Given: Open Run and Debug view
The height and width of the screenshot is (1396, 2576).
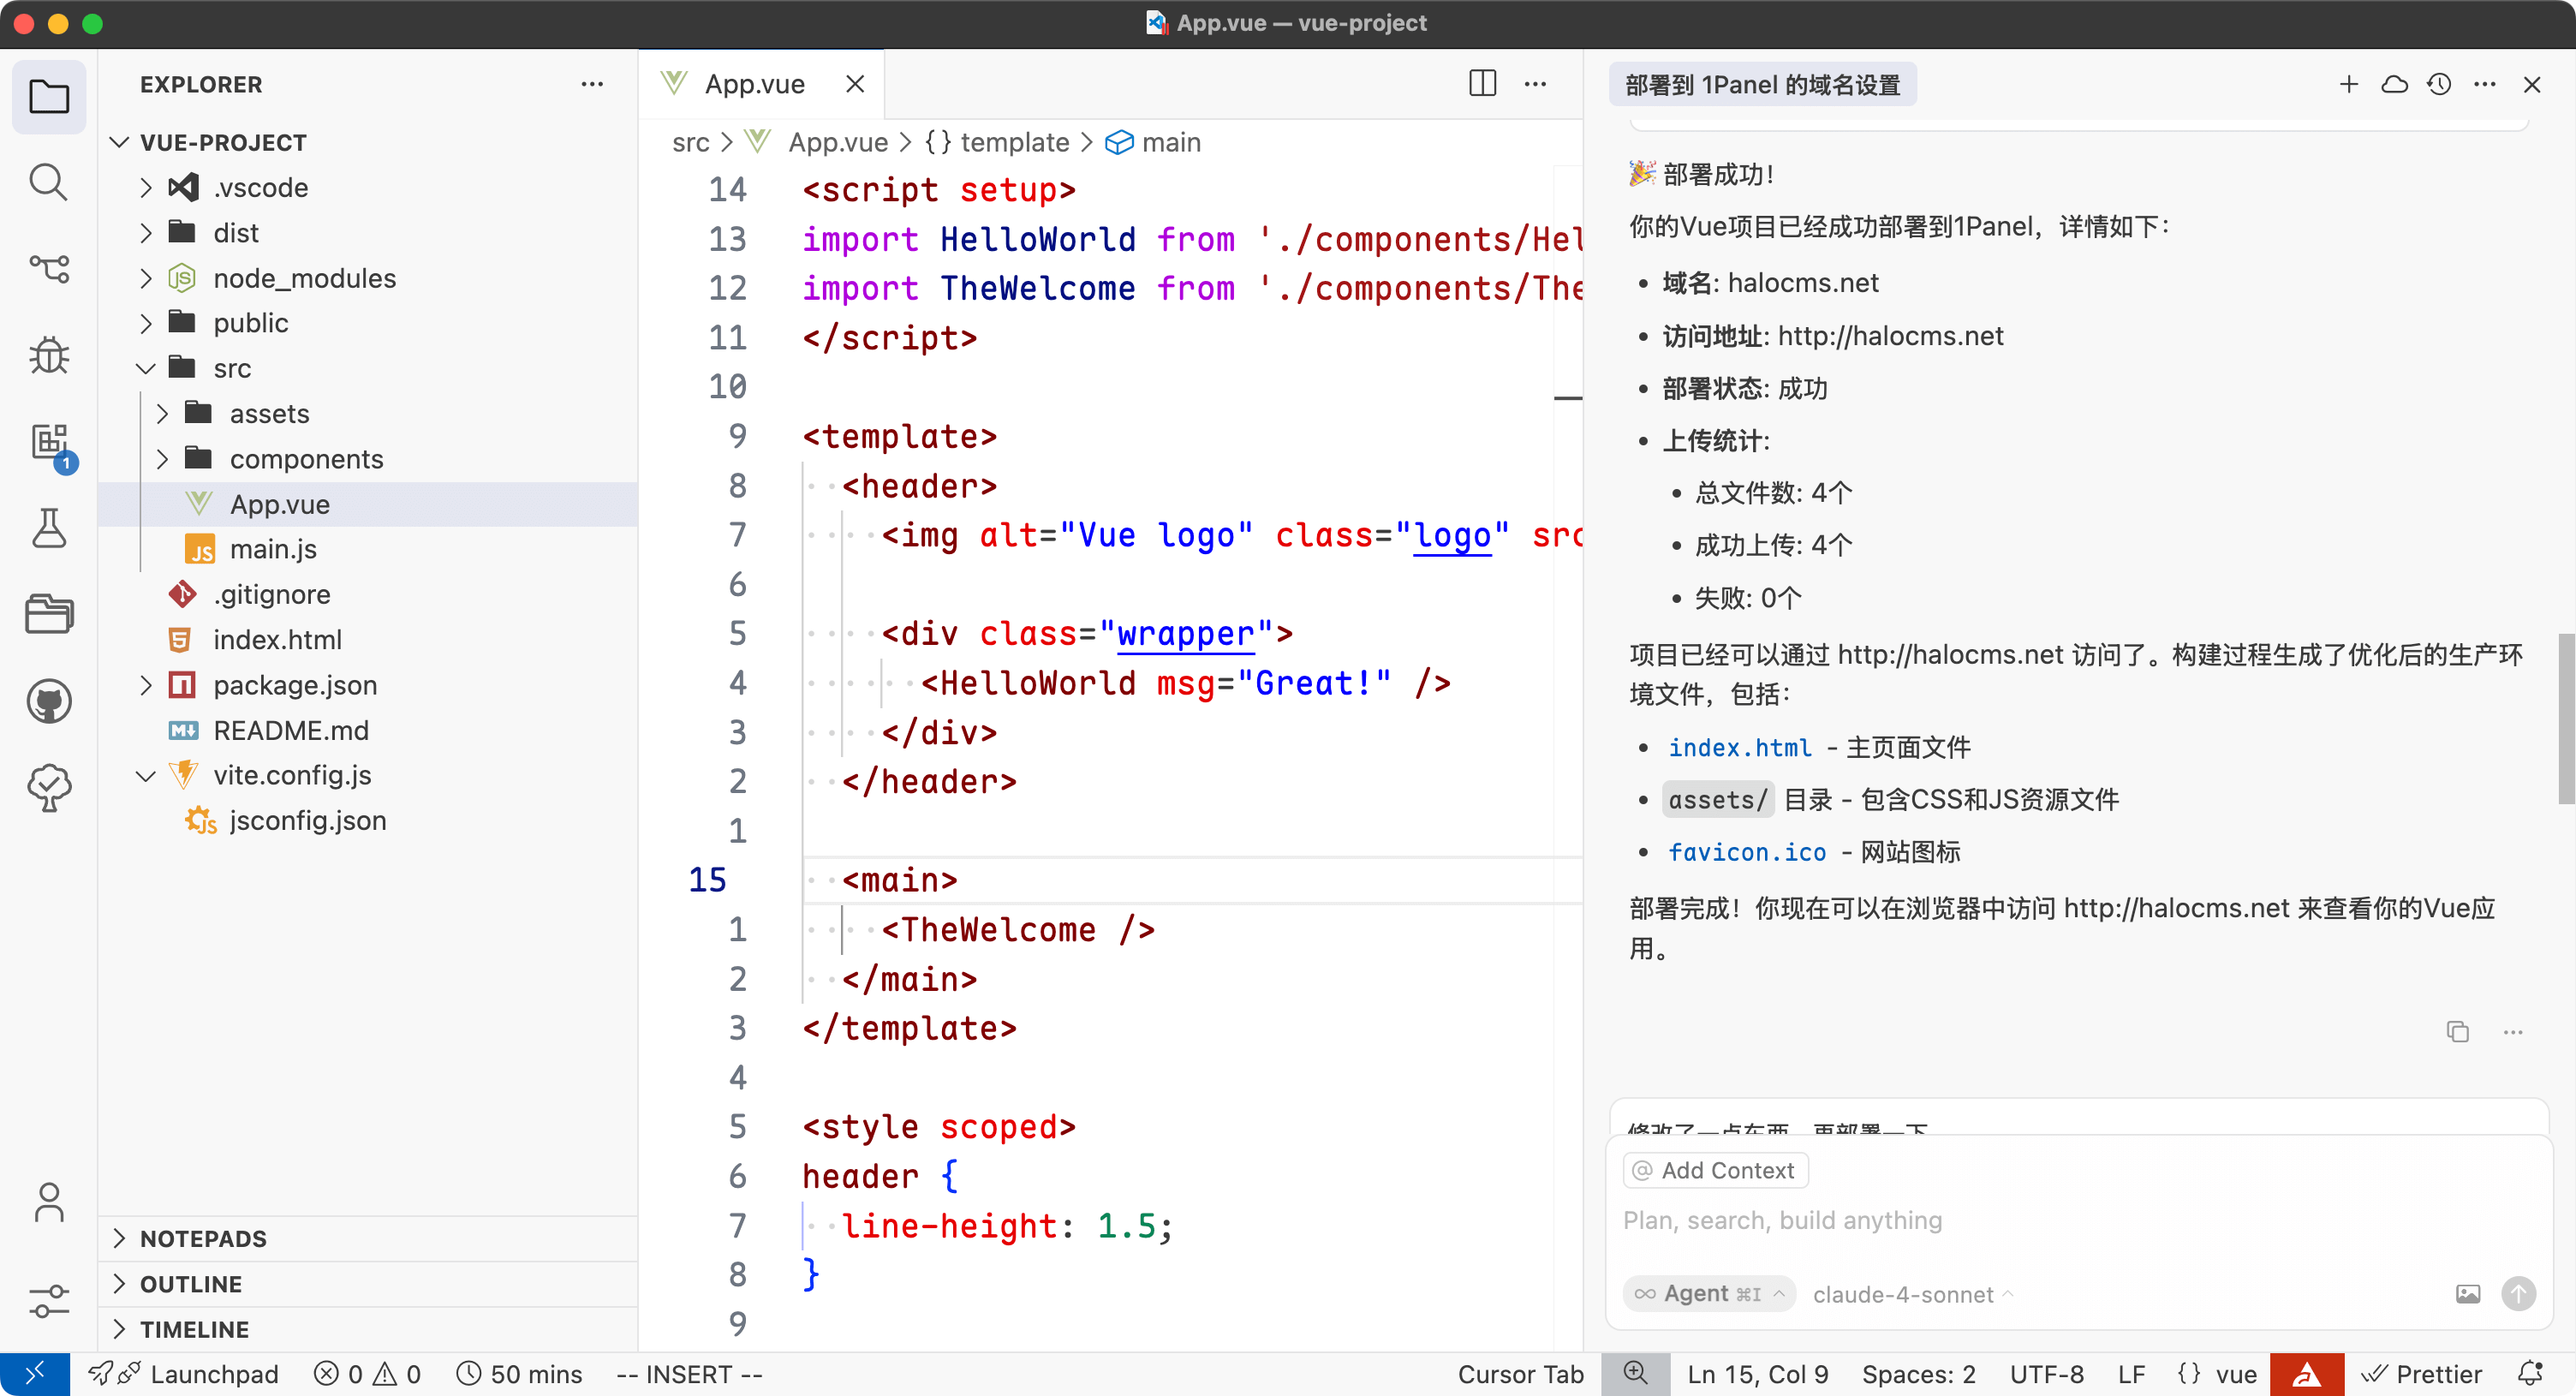Looking at the screenshot, I should click(48, 355).
